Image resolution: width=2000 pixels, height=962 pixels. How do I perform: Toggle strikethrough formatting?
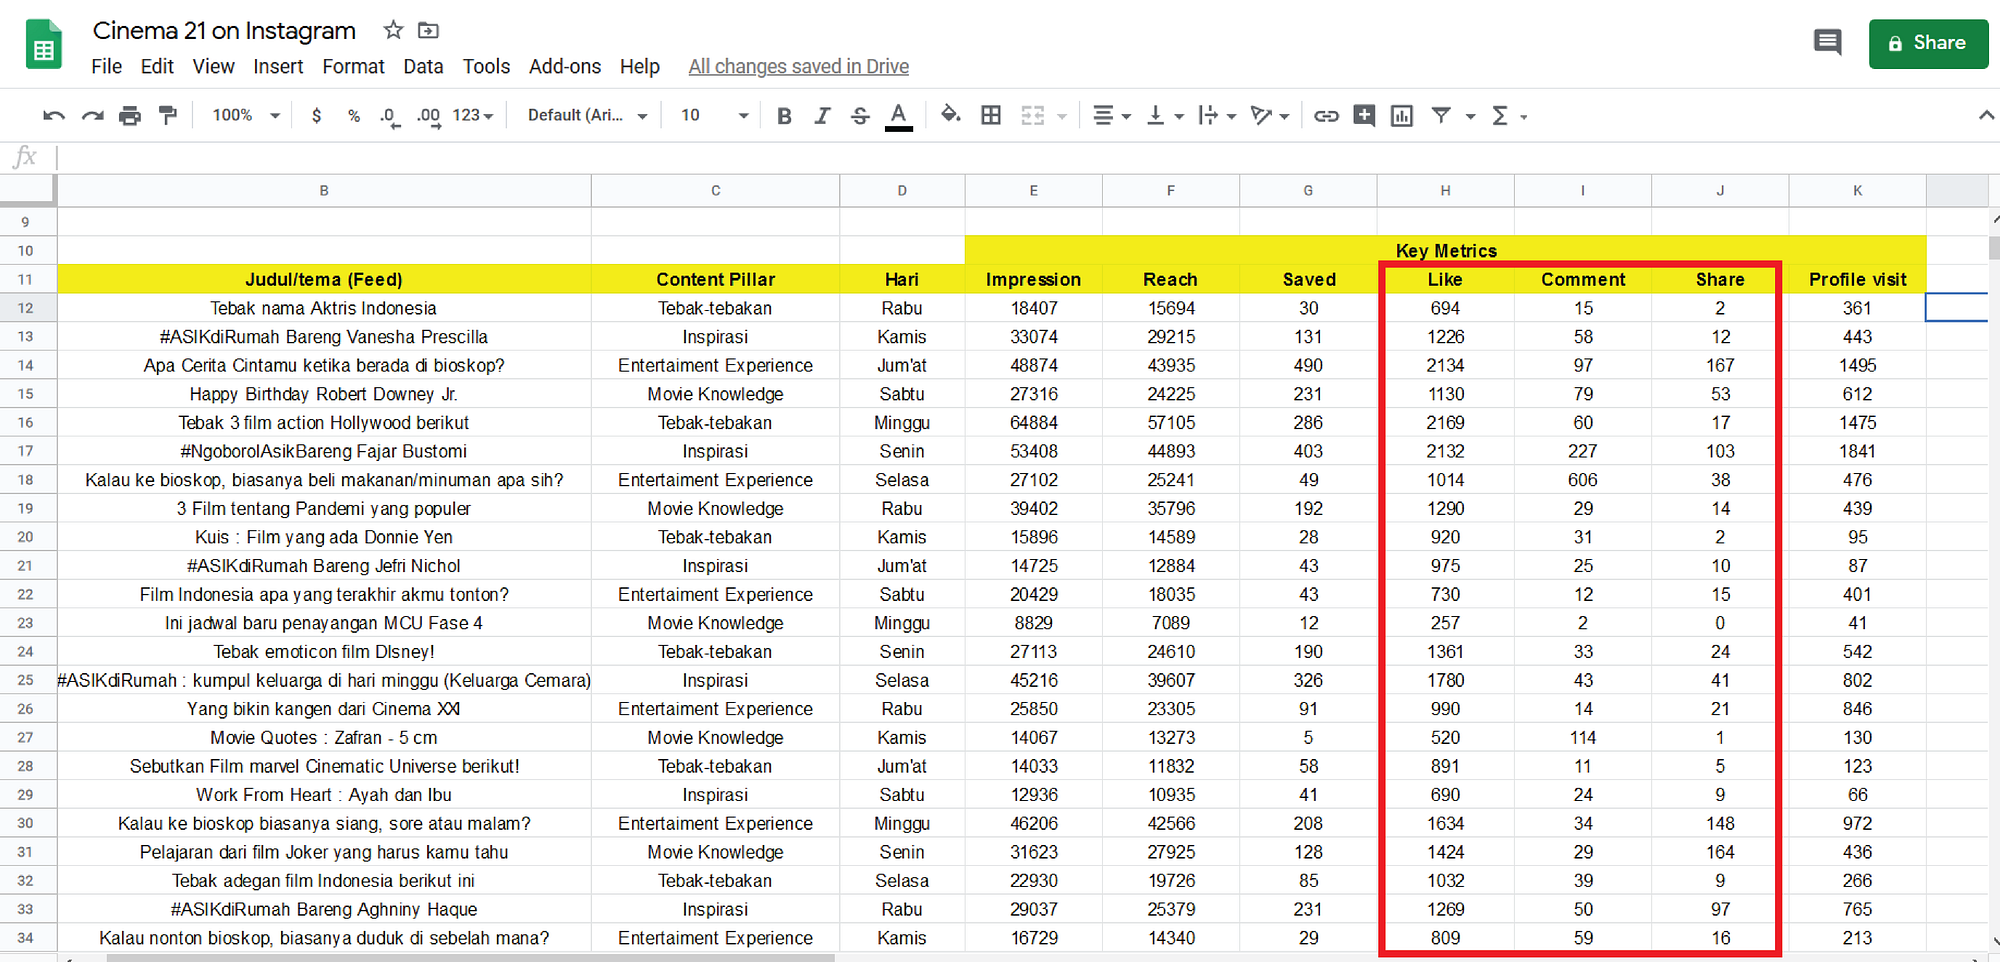pos(860,116)
